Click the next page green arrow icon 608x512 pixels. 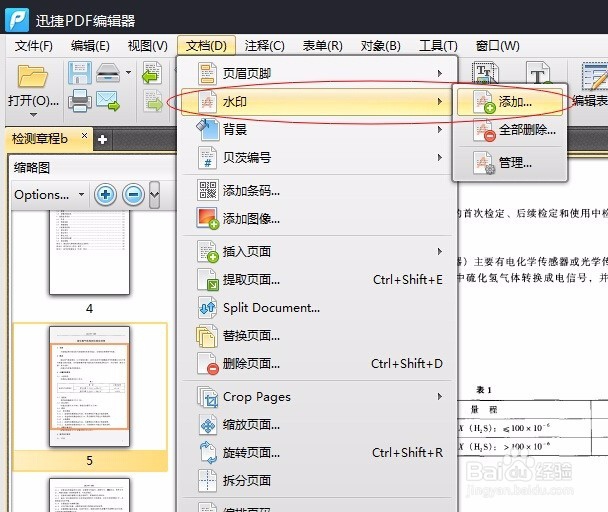click(x=154, y=101)
